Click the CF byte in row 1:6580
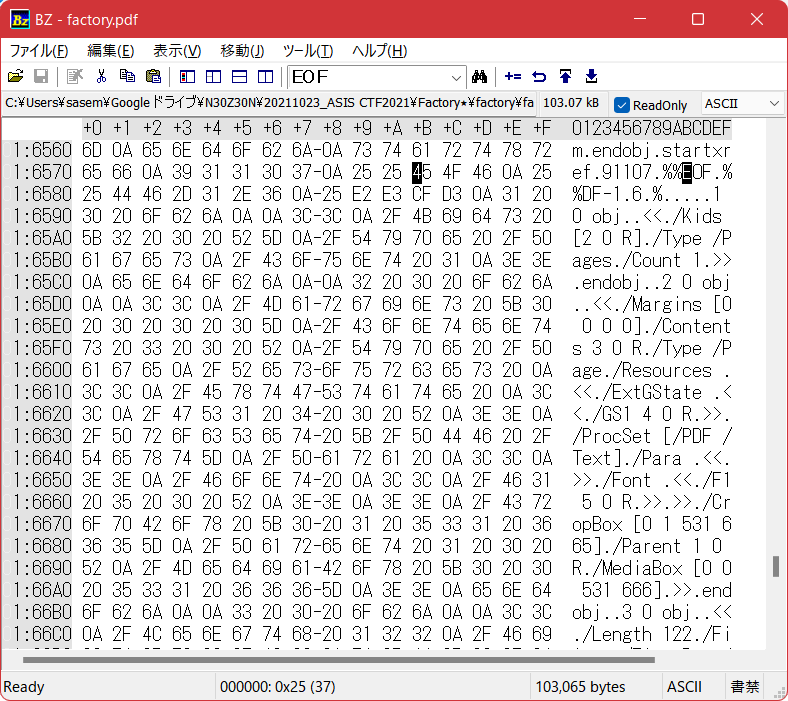Screen dimensions: 788x701 422,194
